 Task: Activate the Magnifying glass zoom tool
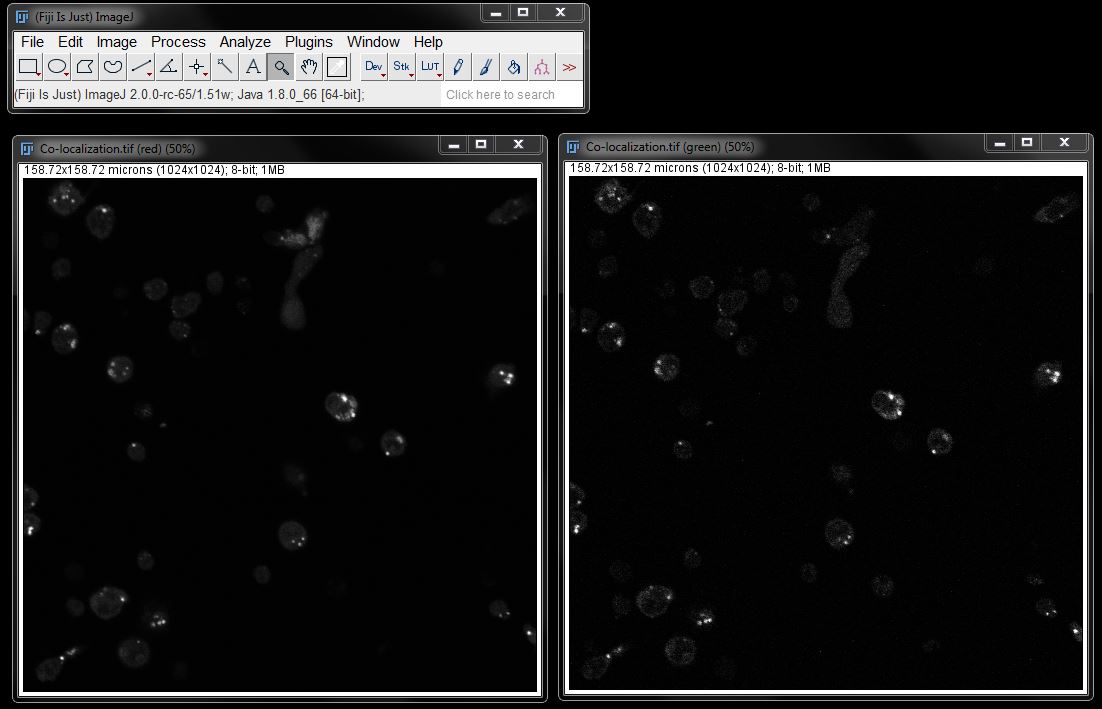coord(281,67)
